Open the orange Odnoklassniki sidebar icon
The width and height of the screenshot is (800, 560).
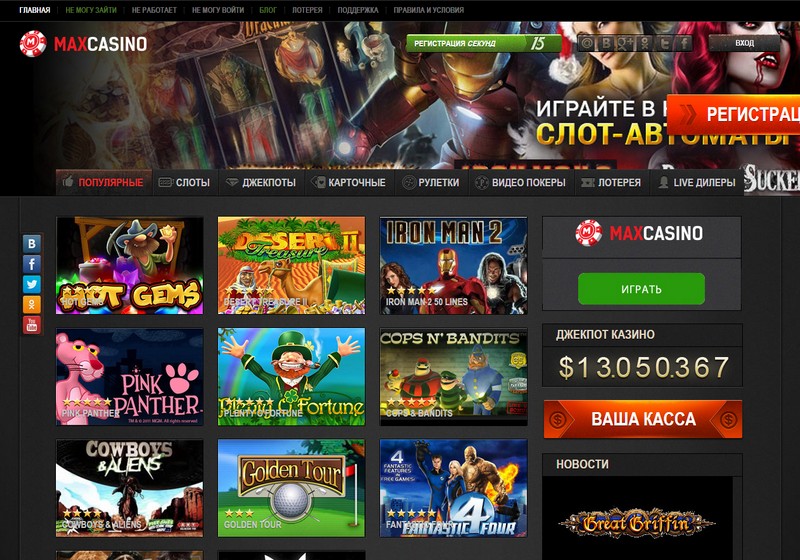coord(32,305)
